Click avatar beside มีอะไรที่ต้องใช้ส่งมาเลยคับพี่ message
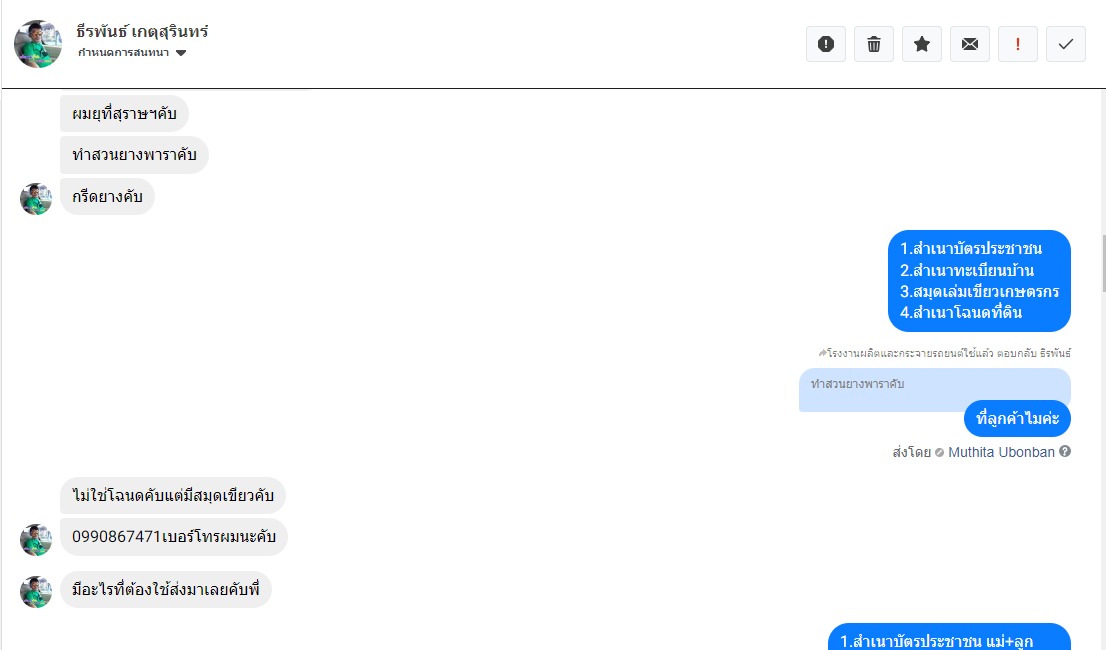 pyautogui.click(x=35, y=591)
